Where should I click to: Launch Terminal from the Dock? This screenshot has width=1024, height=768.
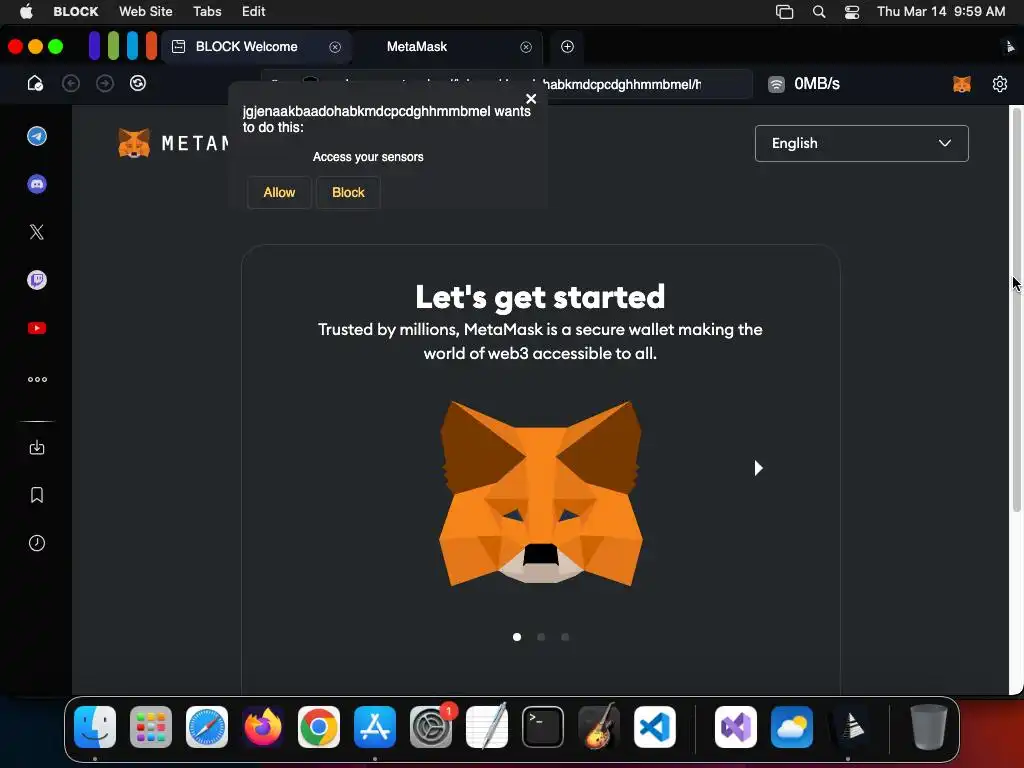pos(543,727)
